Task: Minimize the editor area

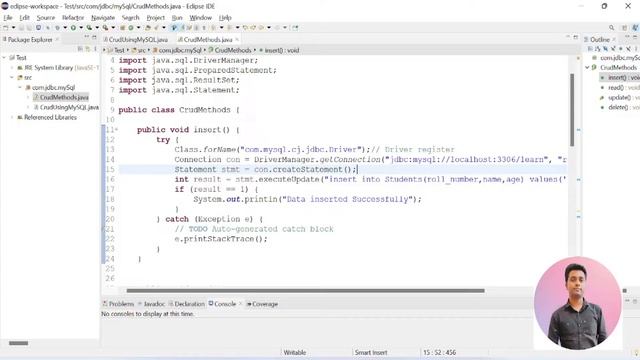Action: 568,37
